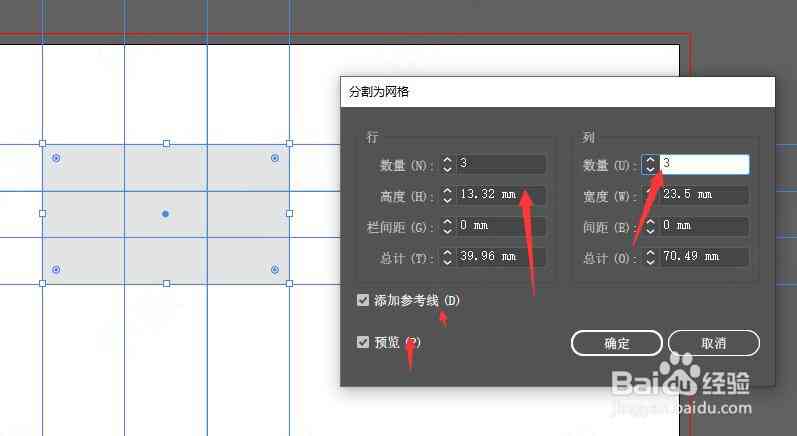Click the bottom-middle selection handle
The height and width of the screenshot is (436, 797).
[166, 284]
